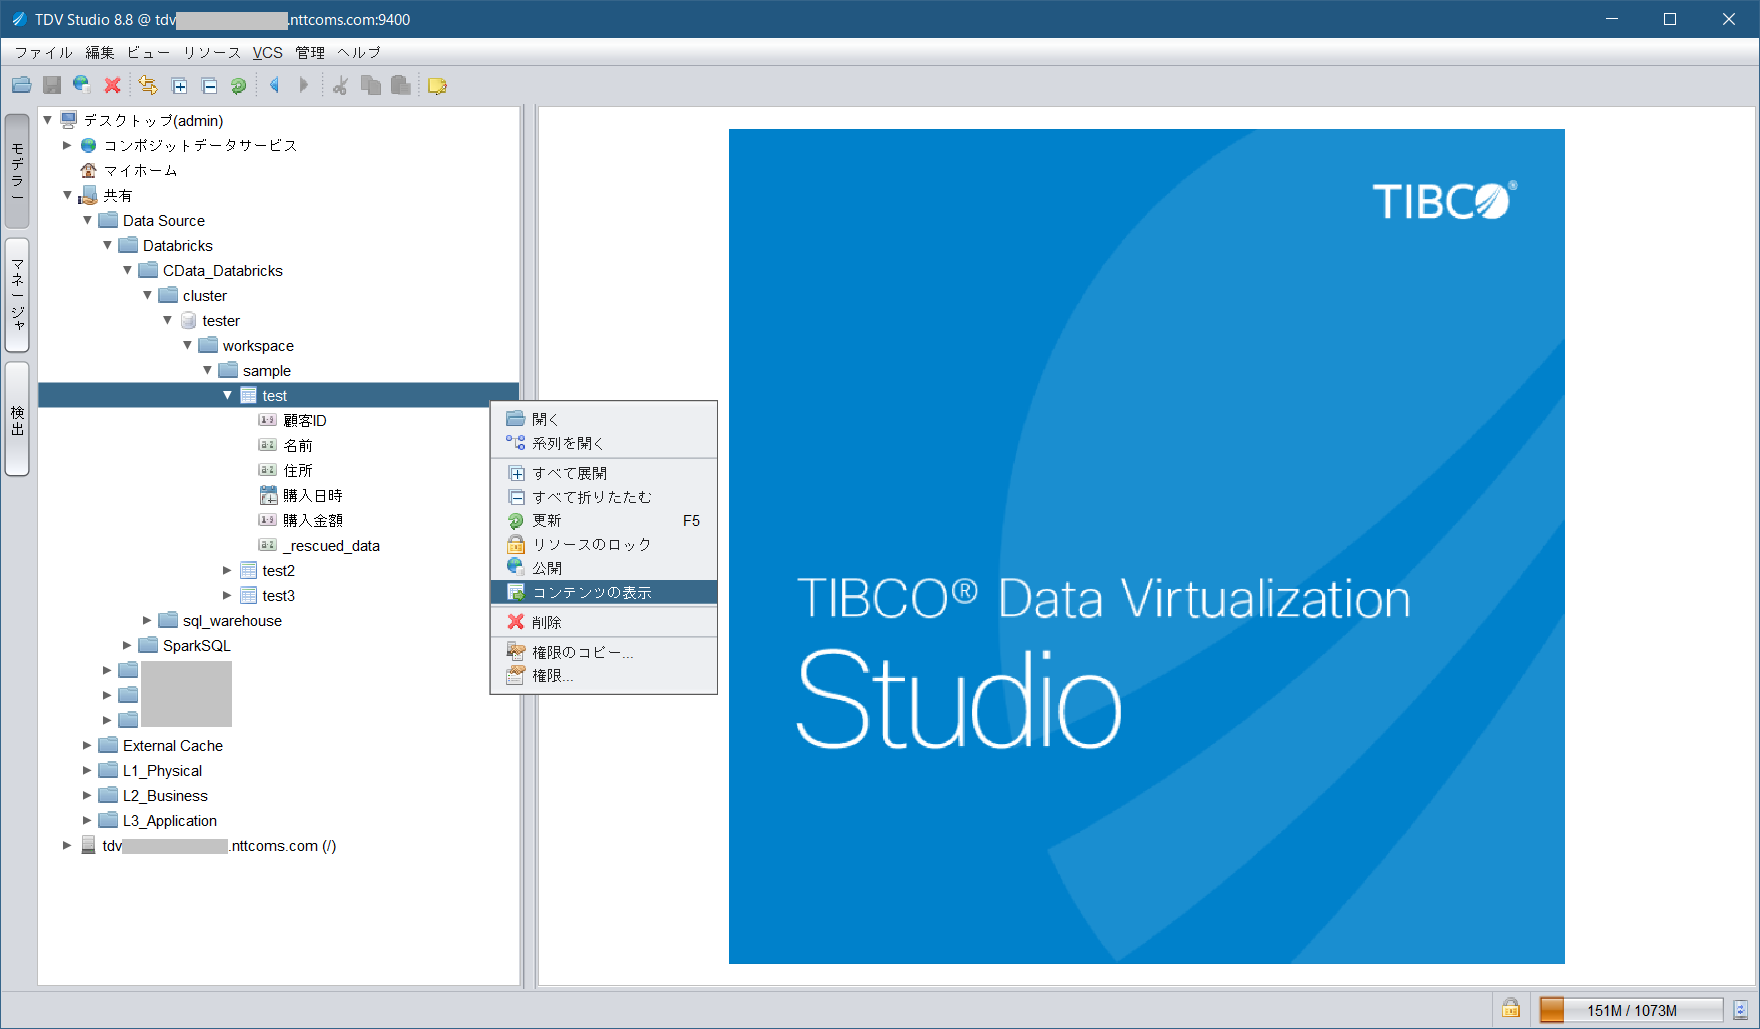The image size is (1760, 1029).
Task: Choose コンテンツの表示 in the context menu
Action: (x=604, y=592)
